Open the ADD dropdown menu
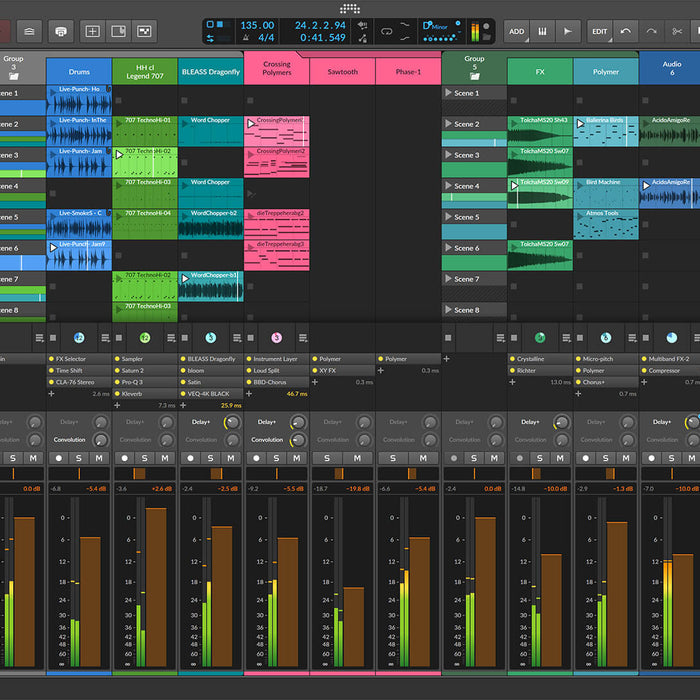The image size is (700, 700). click(517, 31)
